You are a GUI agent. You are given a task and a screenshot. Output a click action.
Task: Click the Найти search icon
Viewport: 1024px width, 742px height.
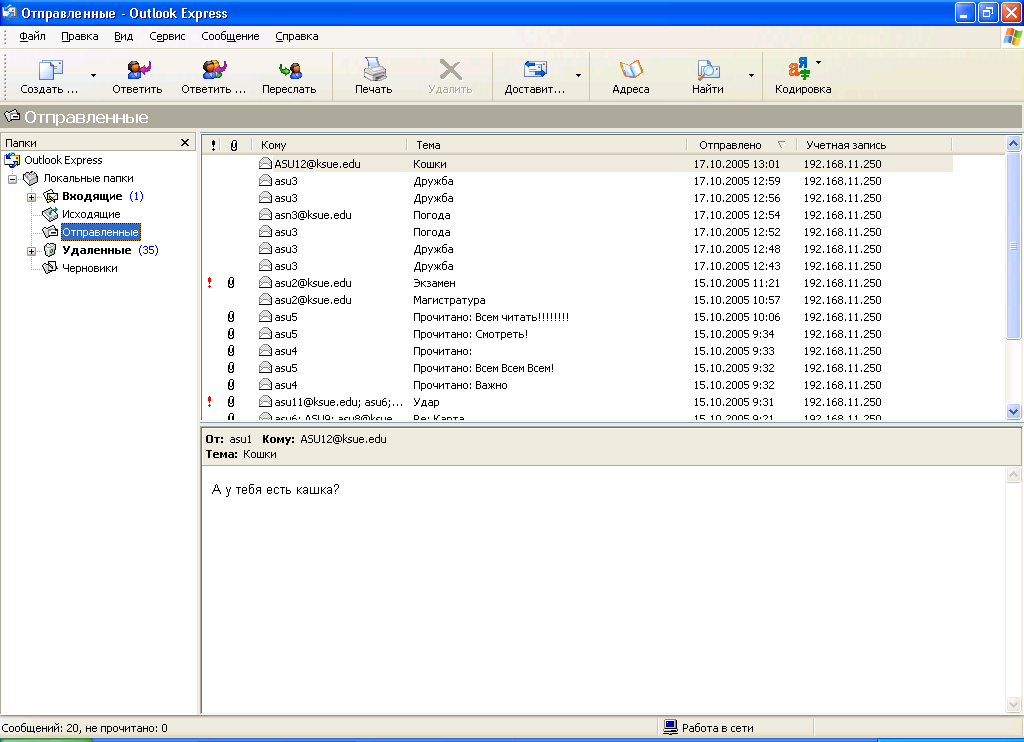[709, 69]
